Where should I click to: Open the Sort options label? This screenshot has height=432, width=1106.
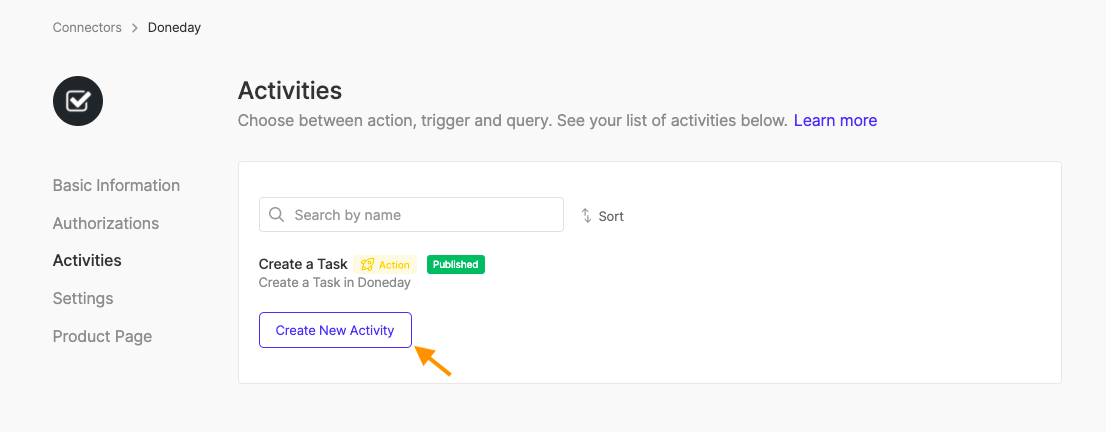[x=611, y=216]
